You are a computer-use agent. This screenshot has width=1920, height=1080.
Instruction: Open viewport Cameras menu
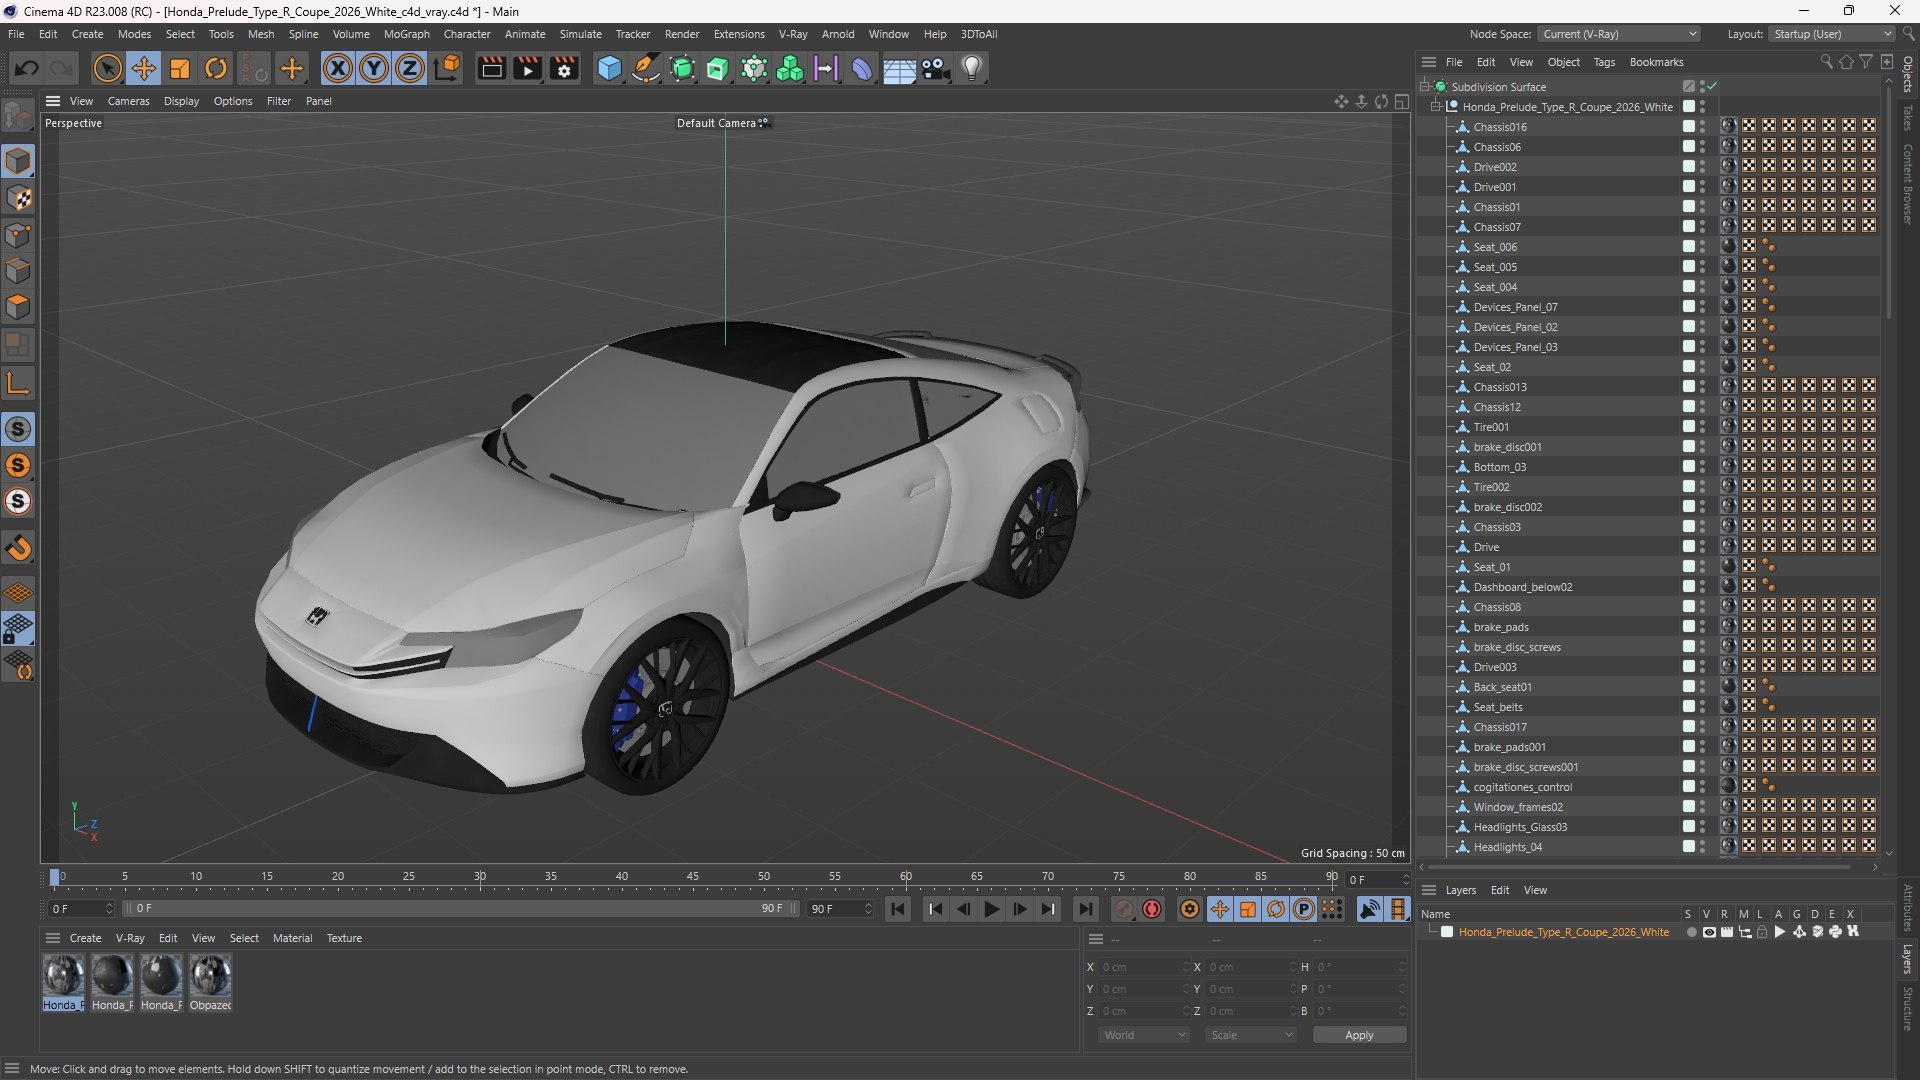(128, 101)
